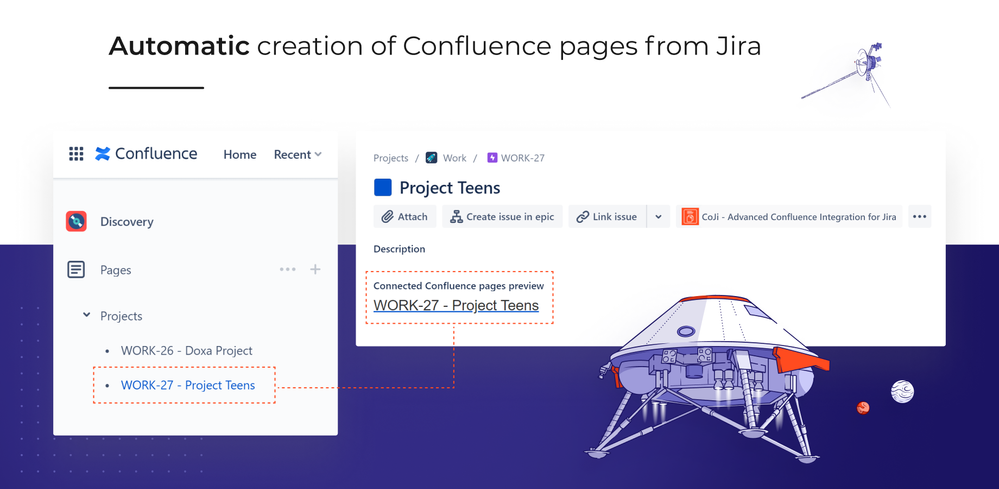
Task: Collapse the Projects tree chevron
Action: [87, 315]
